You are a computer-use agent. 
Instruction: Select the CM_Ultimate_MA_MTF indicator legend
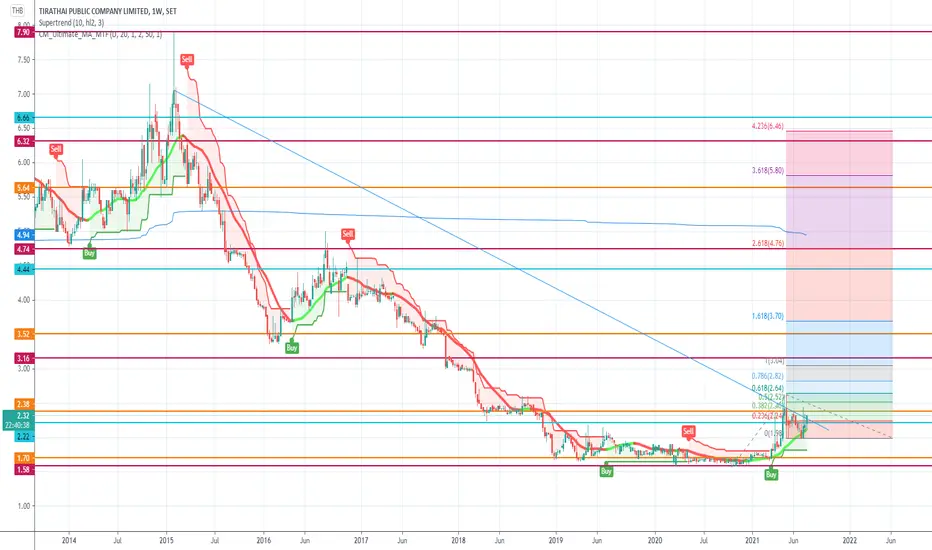[x=100, y=35]
